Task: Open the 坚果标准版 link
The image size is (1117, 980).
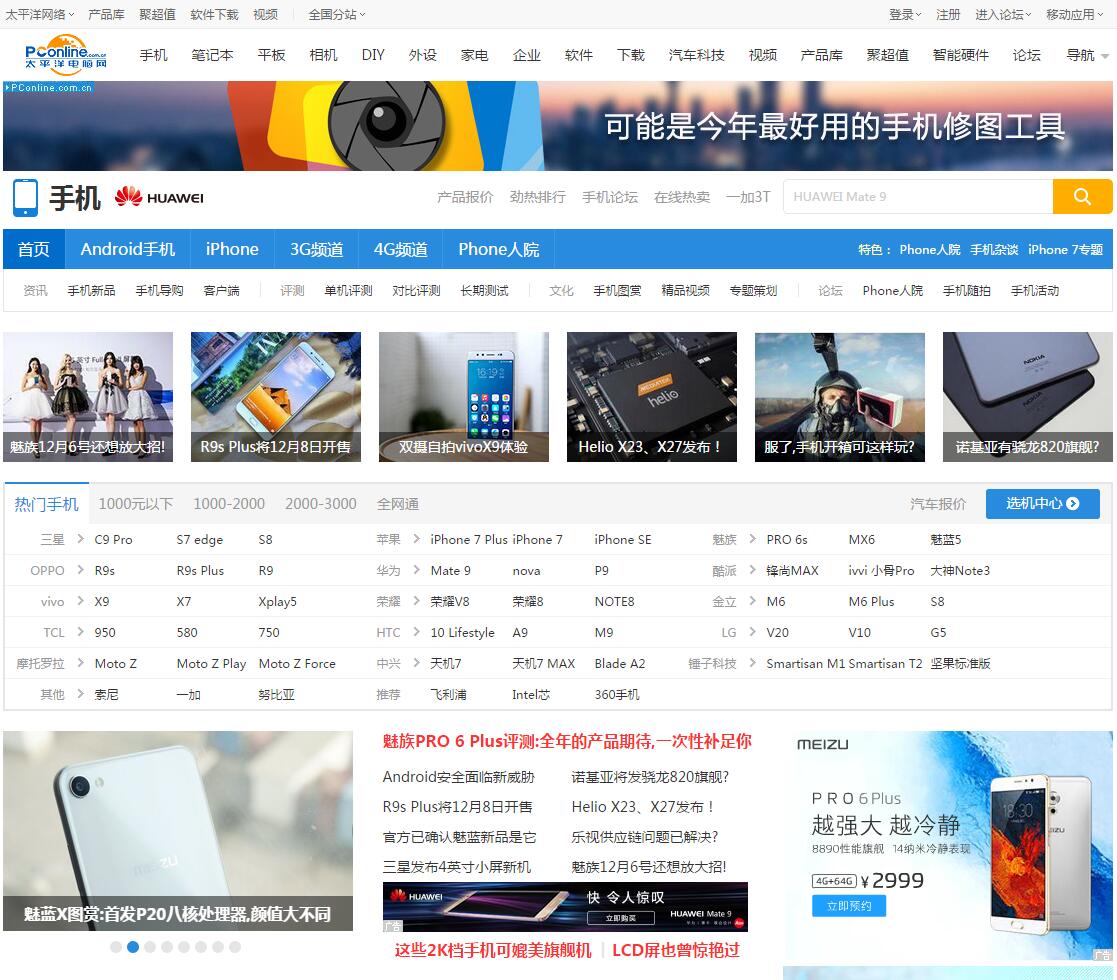Action: click(960, 663)
